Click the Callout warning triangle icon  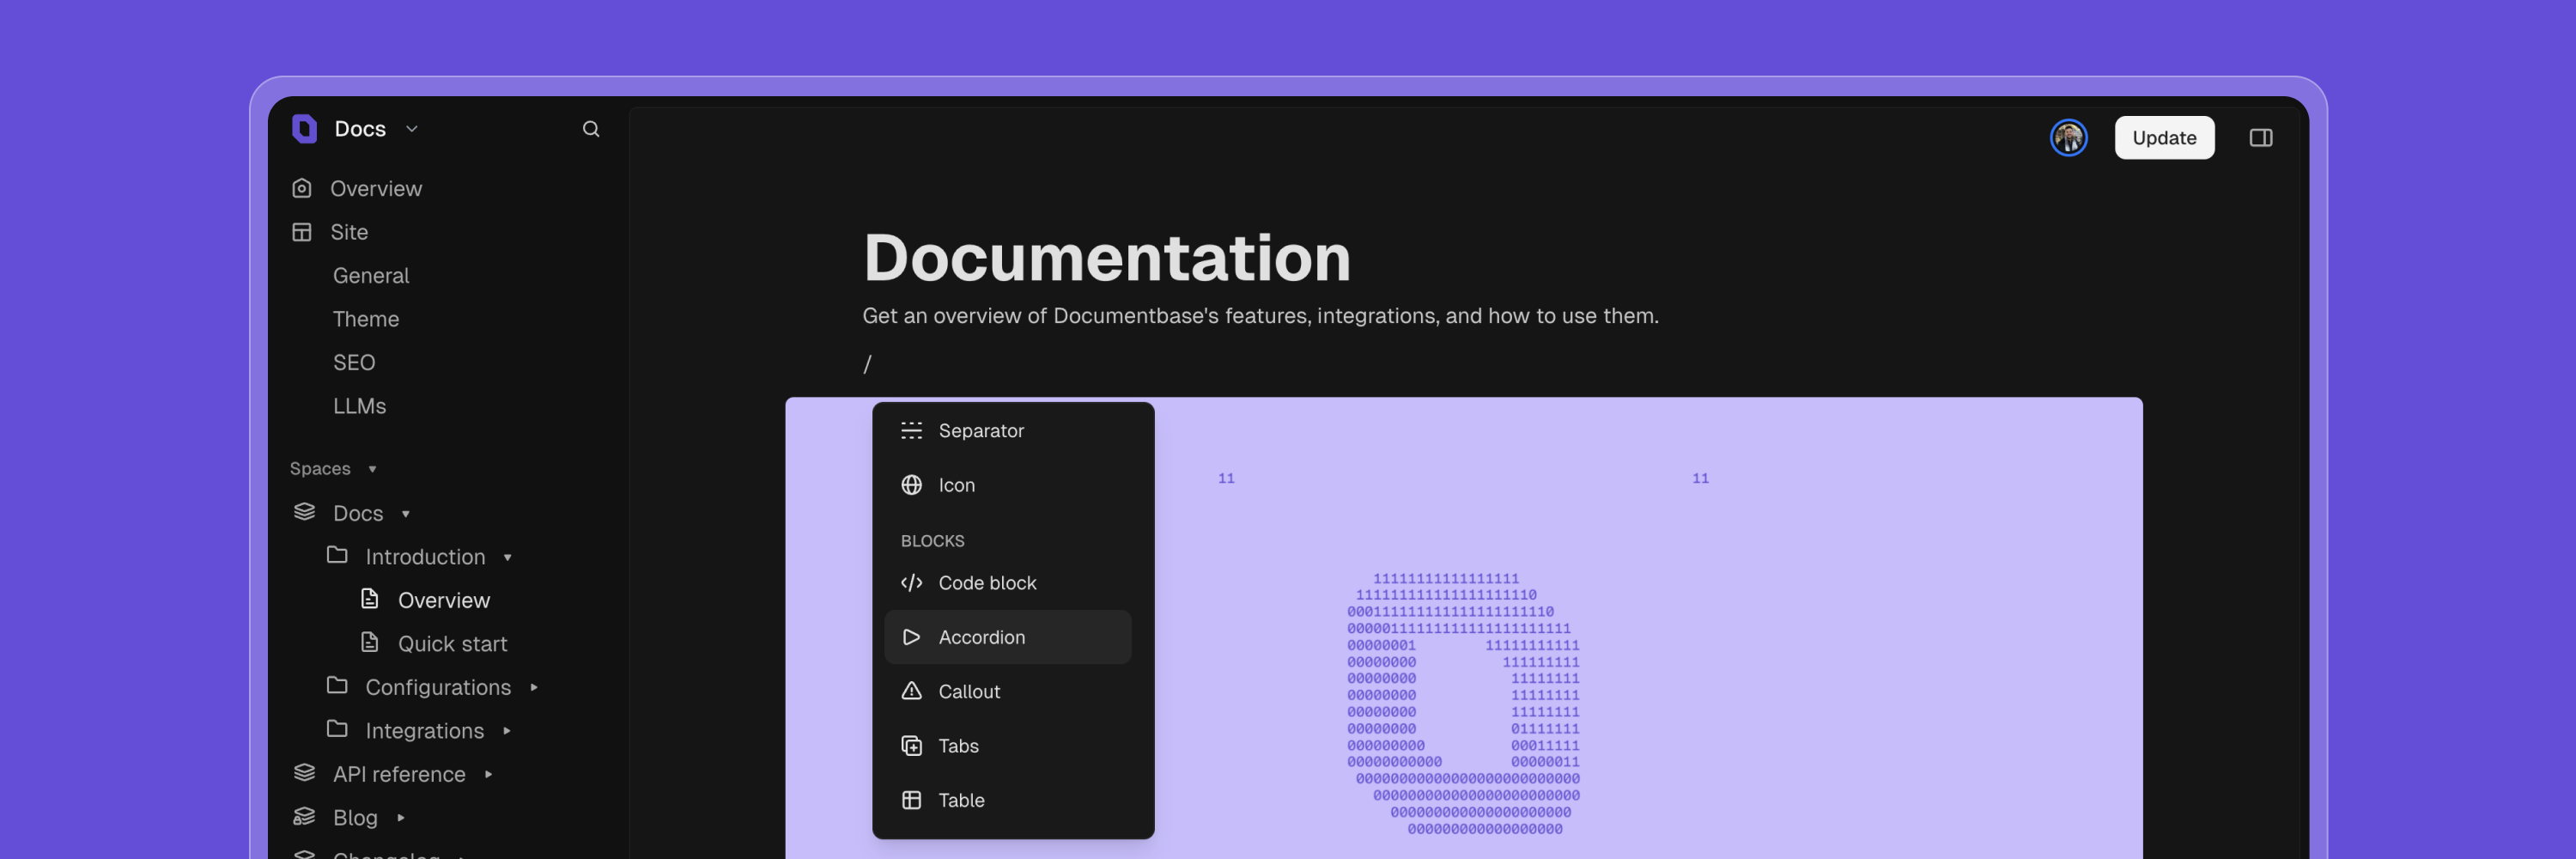(911, 691)
